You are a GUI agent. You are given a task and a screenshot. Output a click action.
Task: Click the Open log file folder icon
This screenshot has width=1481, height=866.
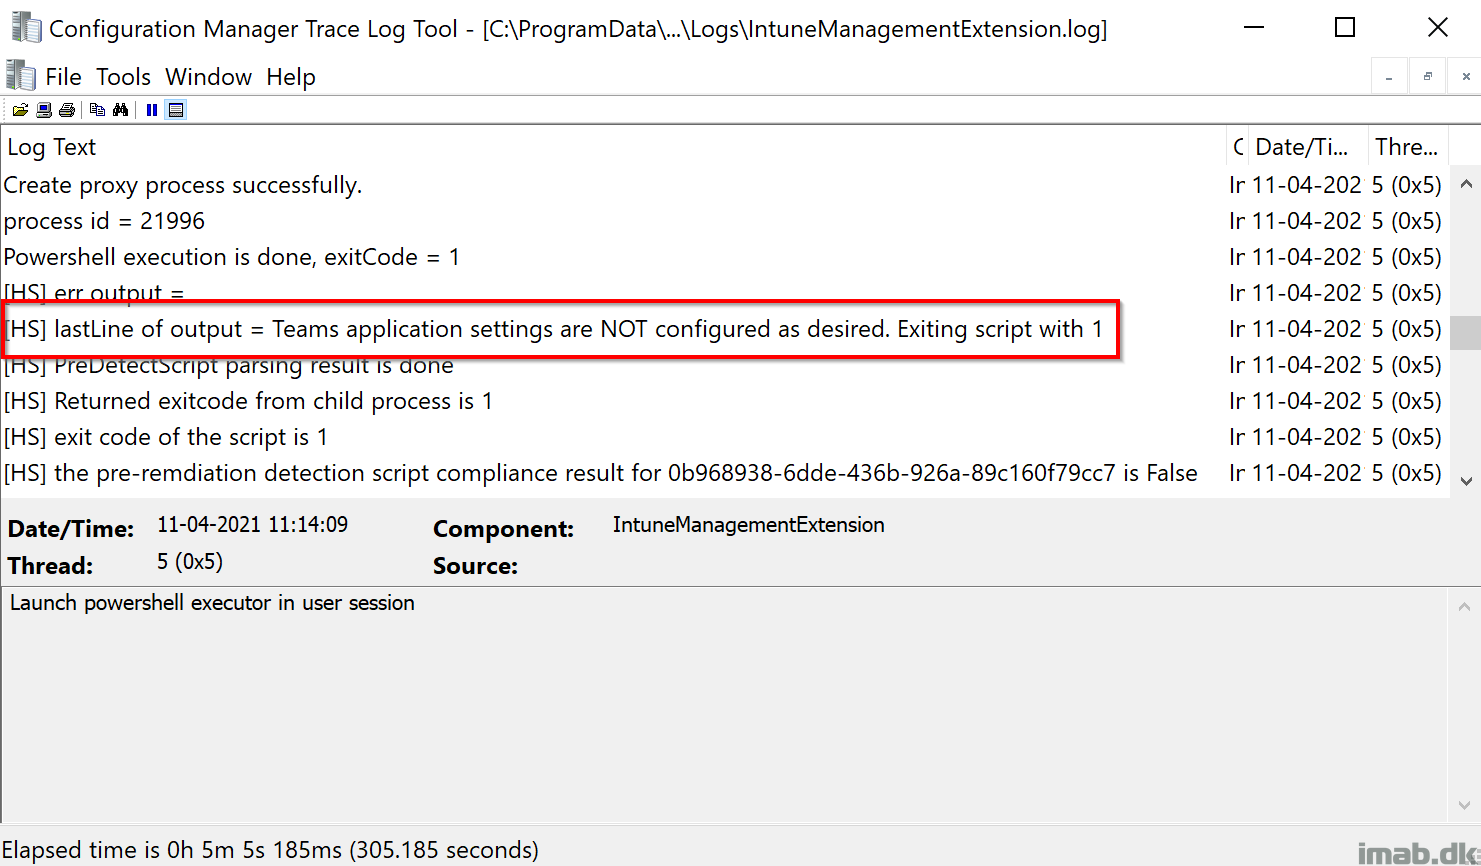click(x=19, y=110)
